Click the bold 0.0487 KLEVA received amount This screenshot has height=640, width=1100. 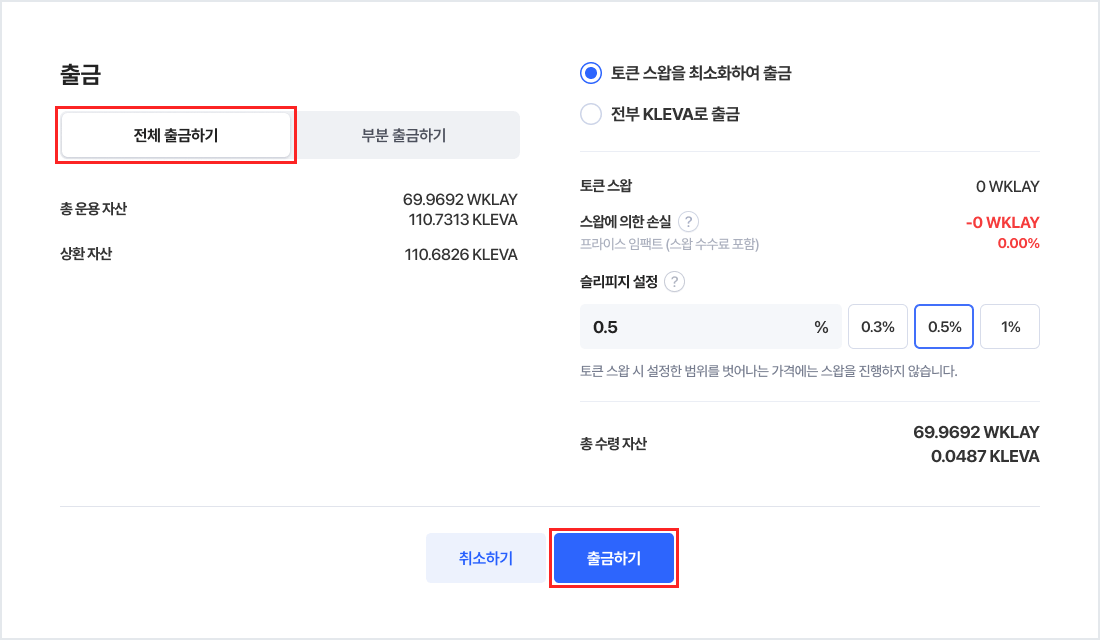[985, 457]
